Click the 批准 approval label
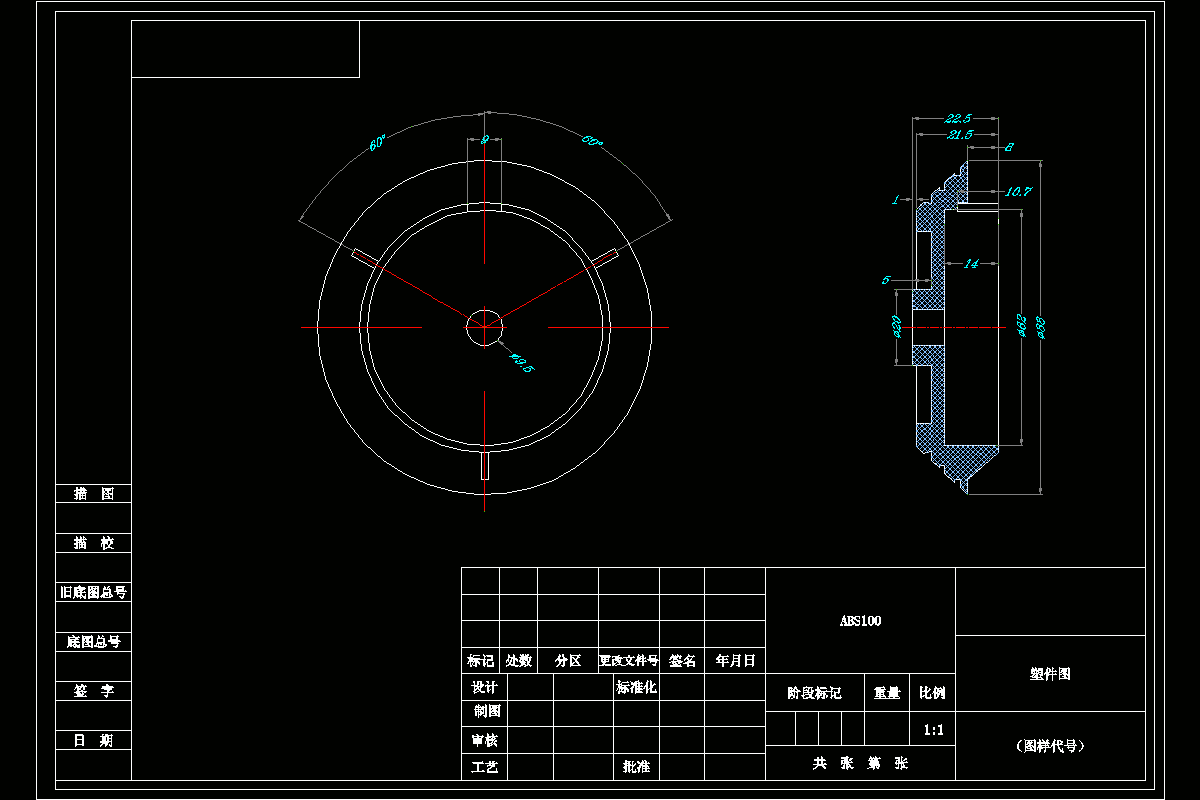This screenshot has width=1200, height=800. pos(636,767)
